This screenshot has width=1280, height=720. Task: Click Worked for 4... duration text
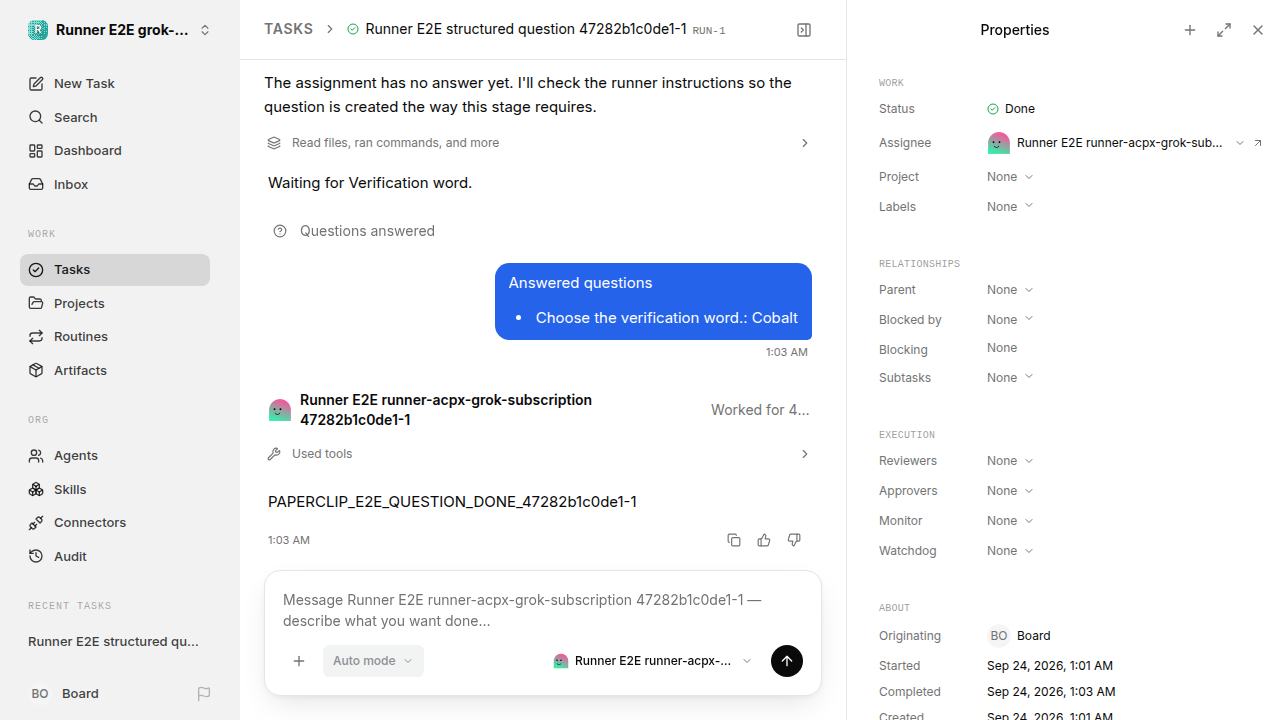pyautogui.click(x=760, y=410)
